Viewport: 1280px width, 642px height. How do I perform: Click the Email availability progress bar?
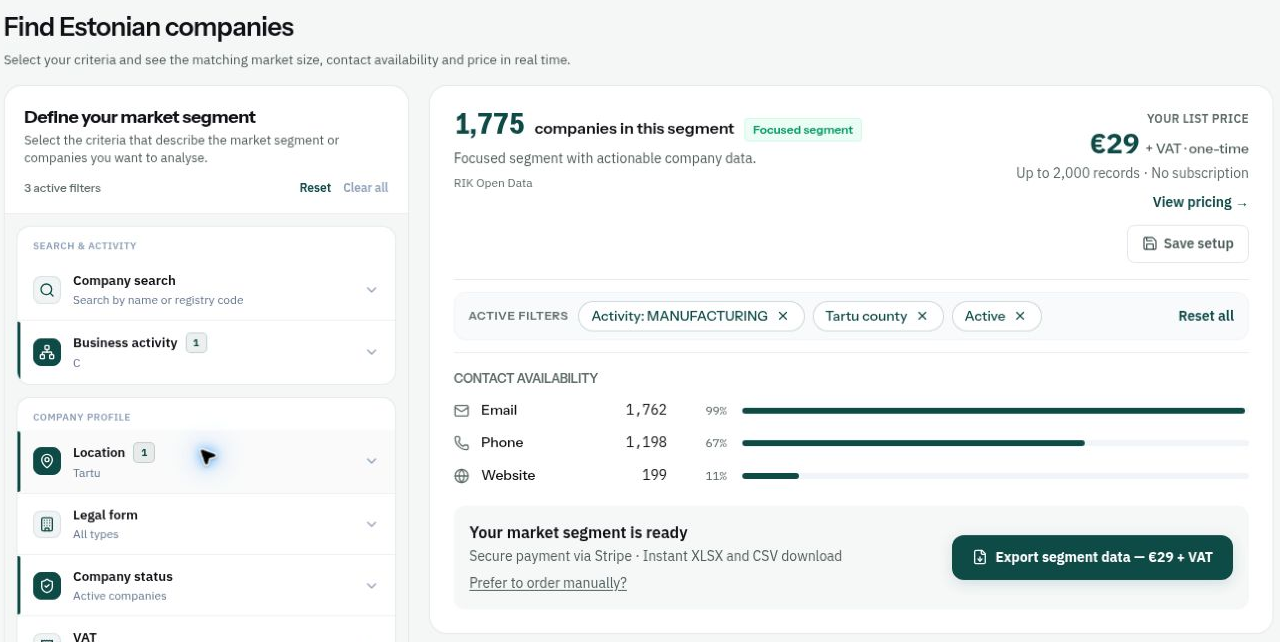click(x=995, y=410)
